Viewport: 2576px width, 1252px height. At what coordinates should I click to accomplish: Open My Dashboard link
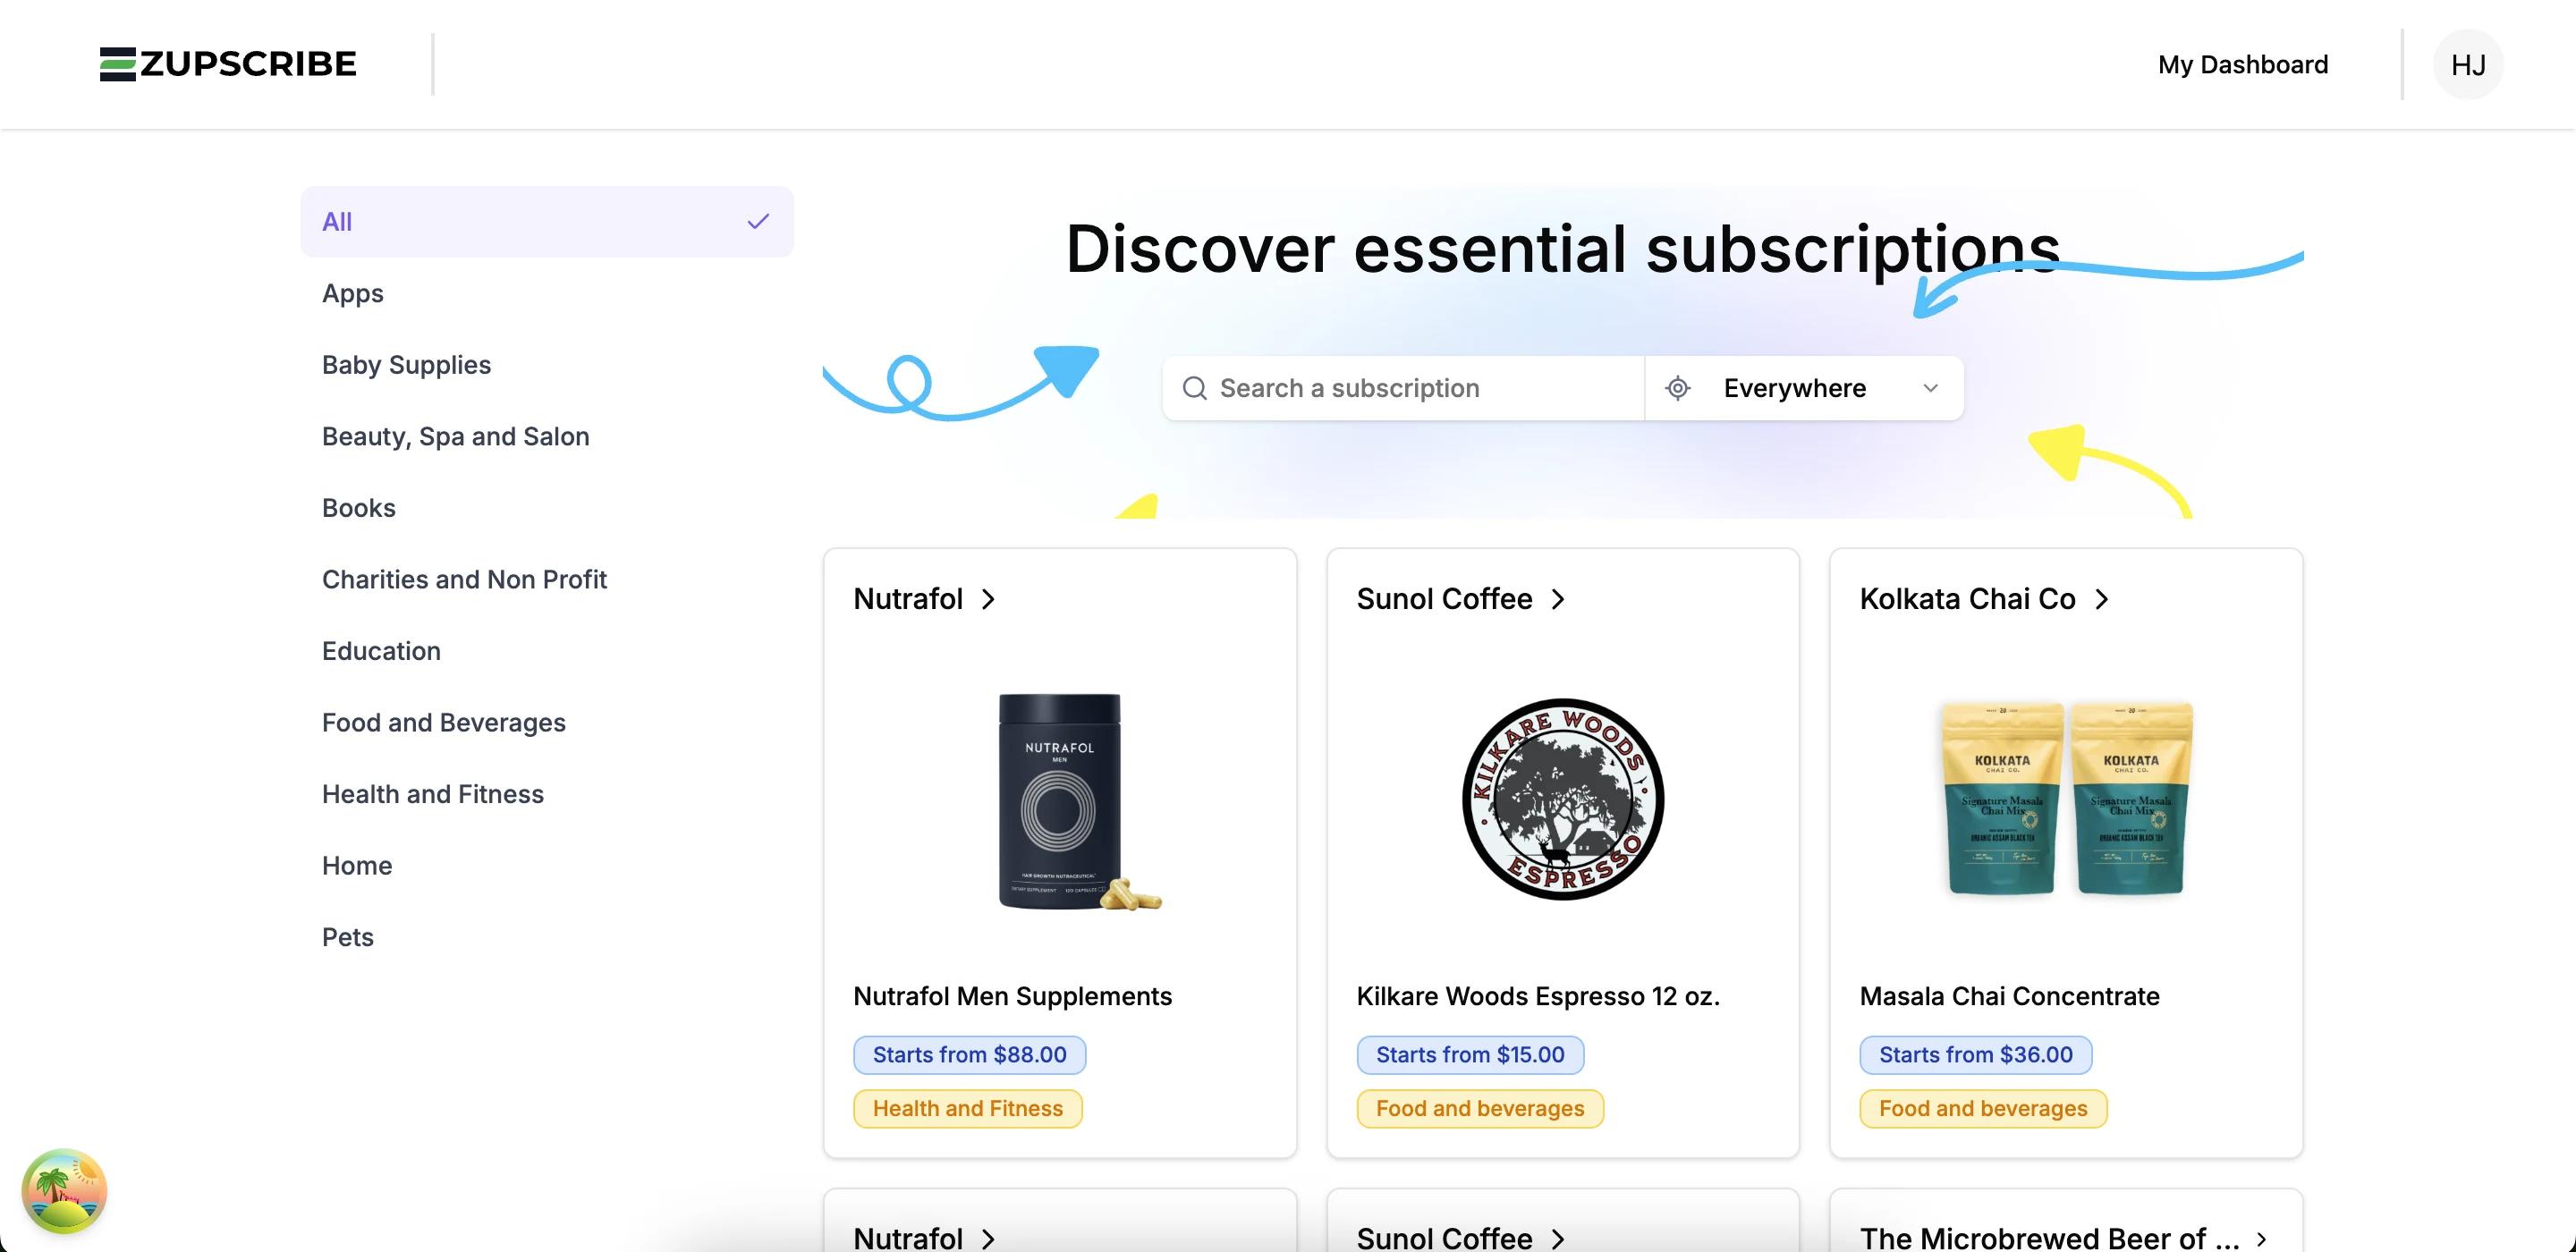tap(2242, 65)
